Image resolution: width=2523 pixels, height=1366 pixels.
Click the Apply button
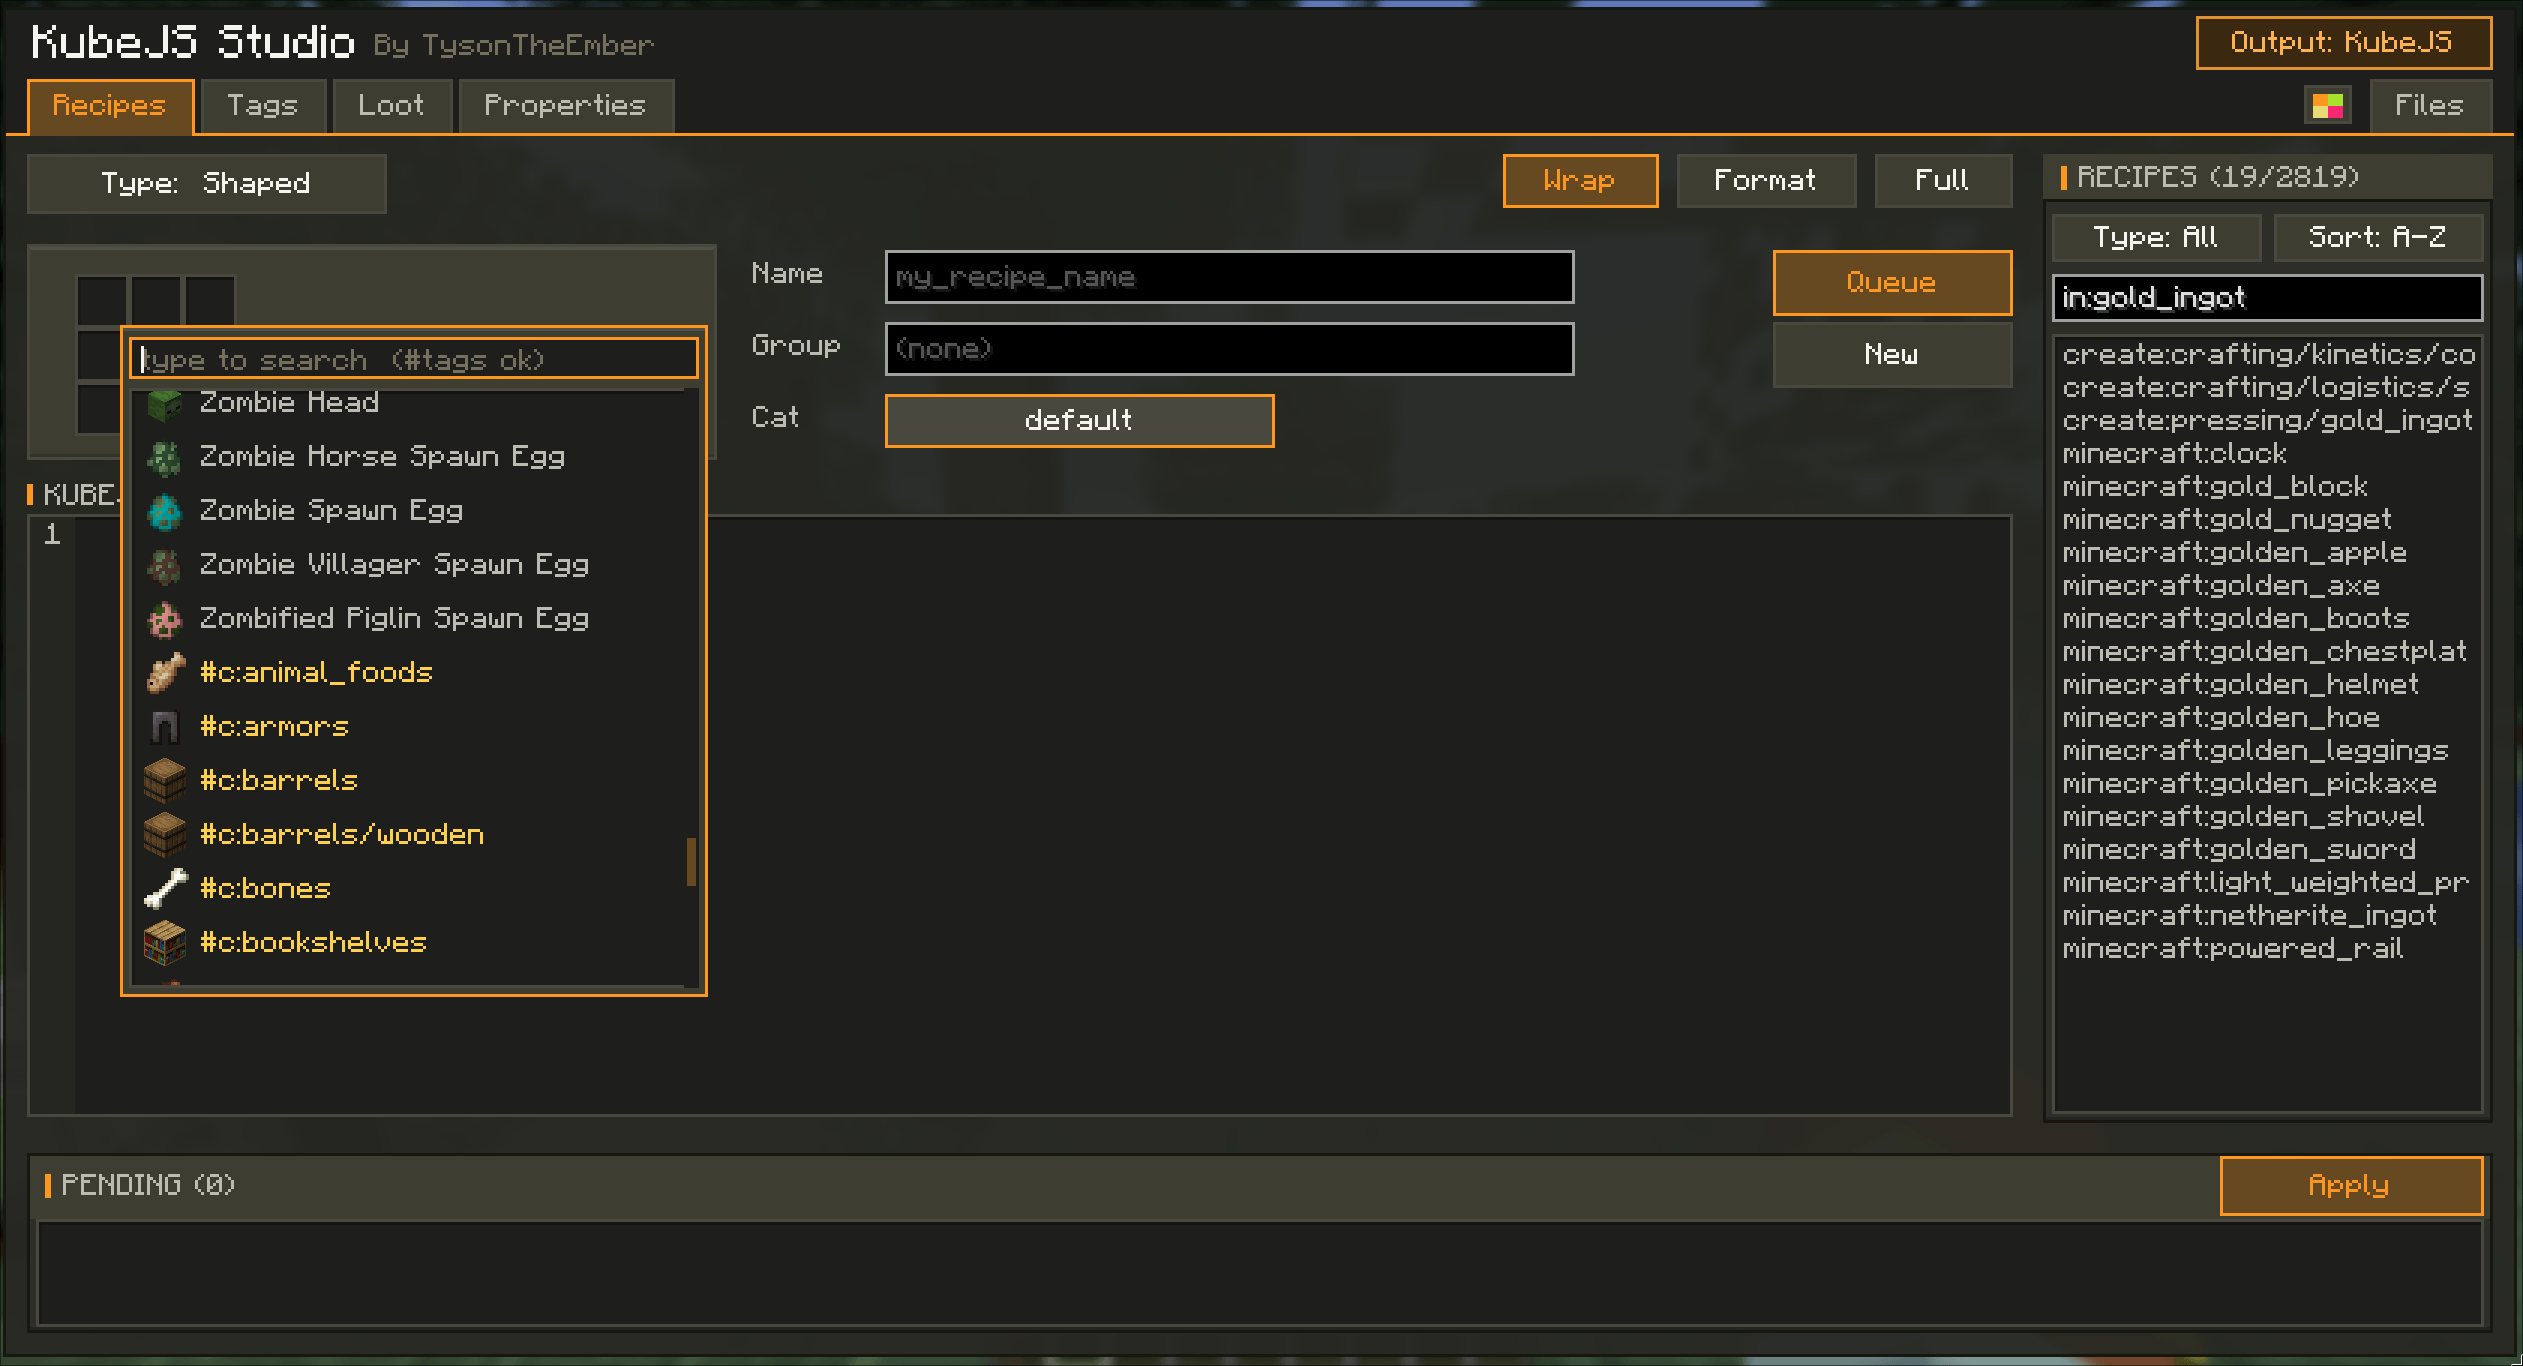(2351, 1186)
